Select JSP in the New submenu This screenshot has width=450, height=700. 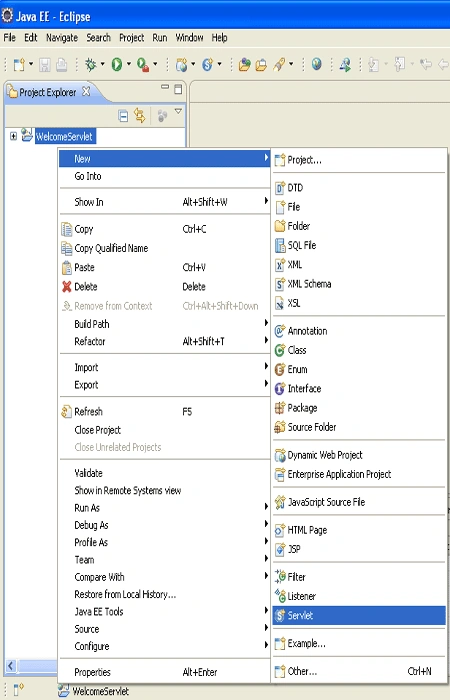(358, 550)
